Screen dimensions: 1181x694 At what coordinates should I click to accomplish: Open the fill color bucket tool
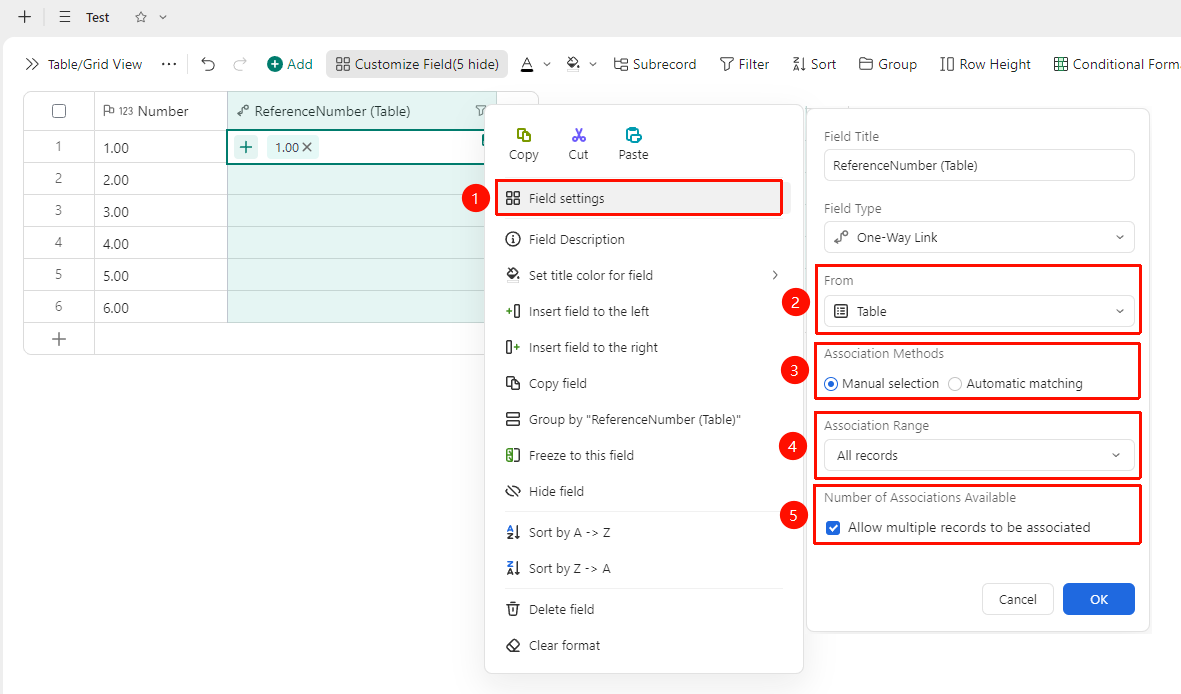click(x=573, y=64)
